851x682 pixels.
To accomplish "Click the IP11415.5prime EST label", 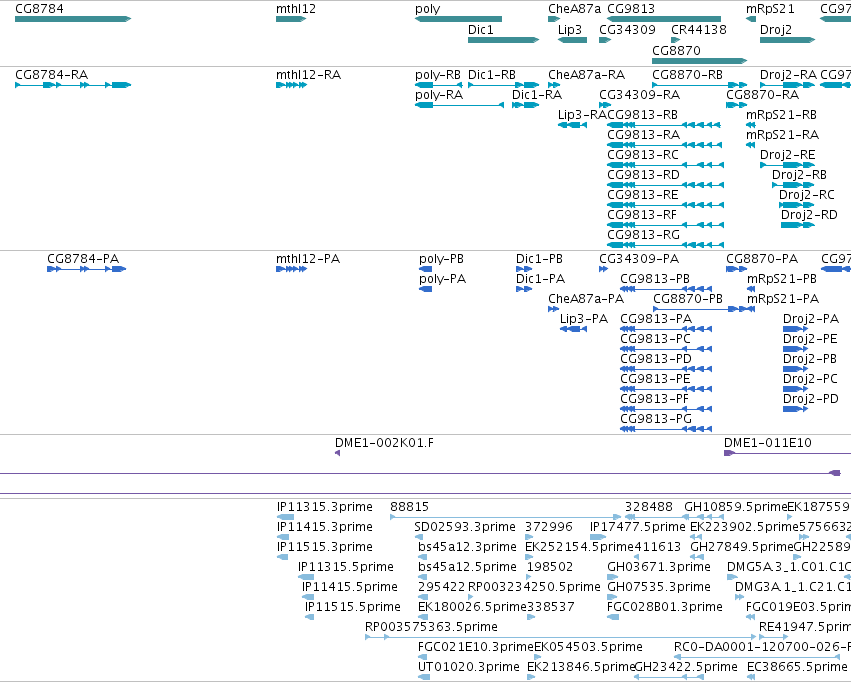I will click(350, 587).
